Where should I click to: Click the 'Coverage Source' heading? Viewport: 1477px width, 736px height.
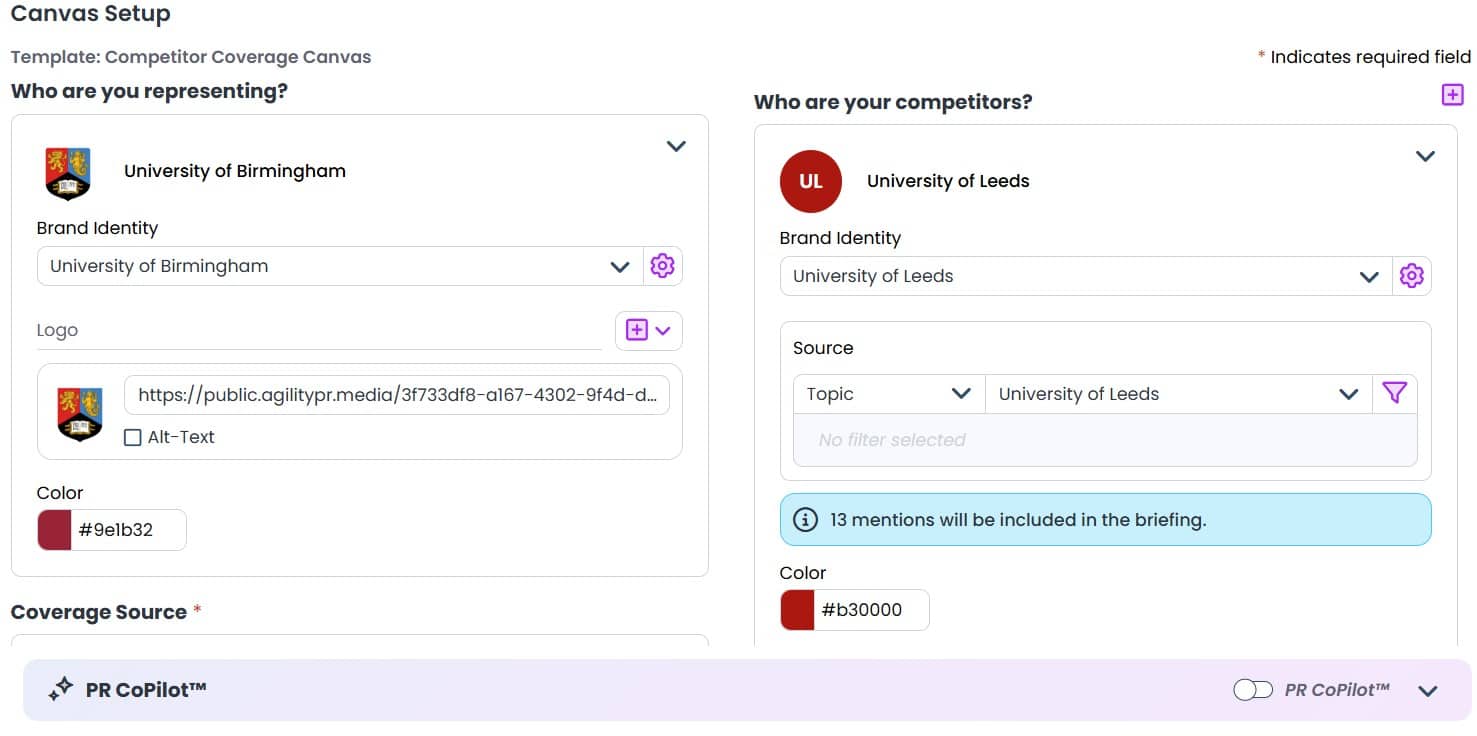(x=99, y=612)
